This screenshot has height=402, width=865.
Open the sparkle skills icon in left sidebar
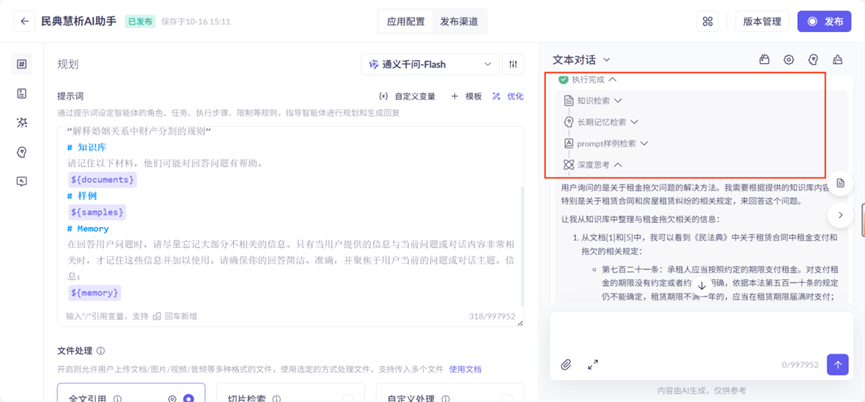(x=22, y=122)
